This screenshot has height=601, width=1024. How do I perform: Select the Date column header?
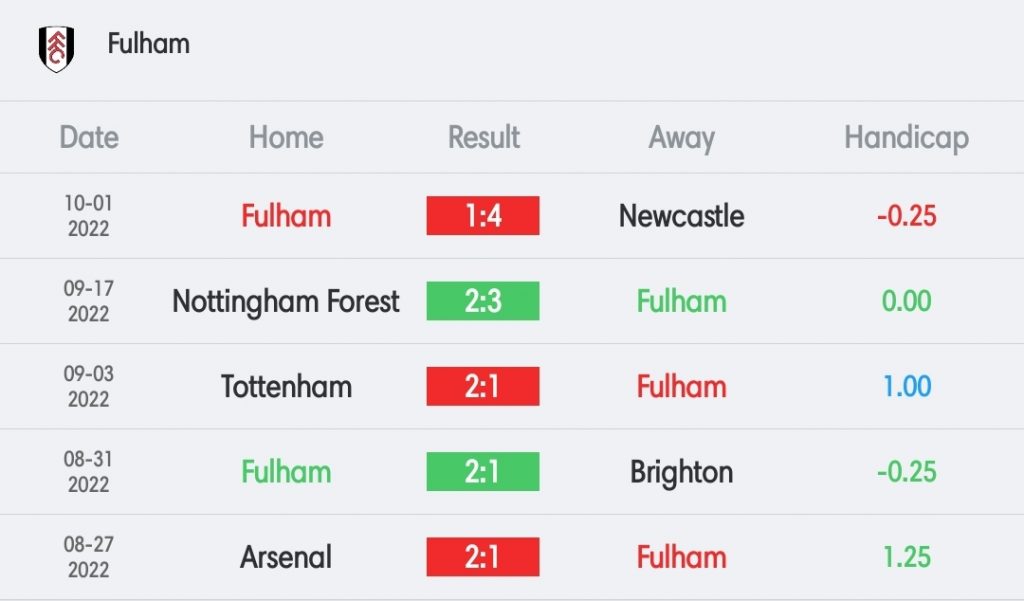(89, 137)
